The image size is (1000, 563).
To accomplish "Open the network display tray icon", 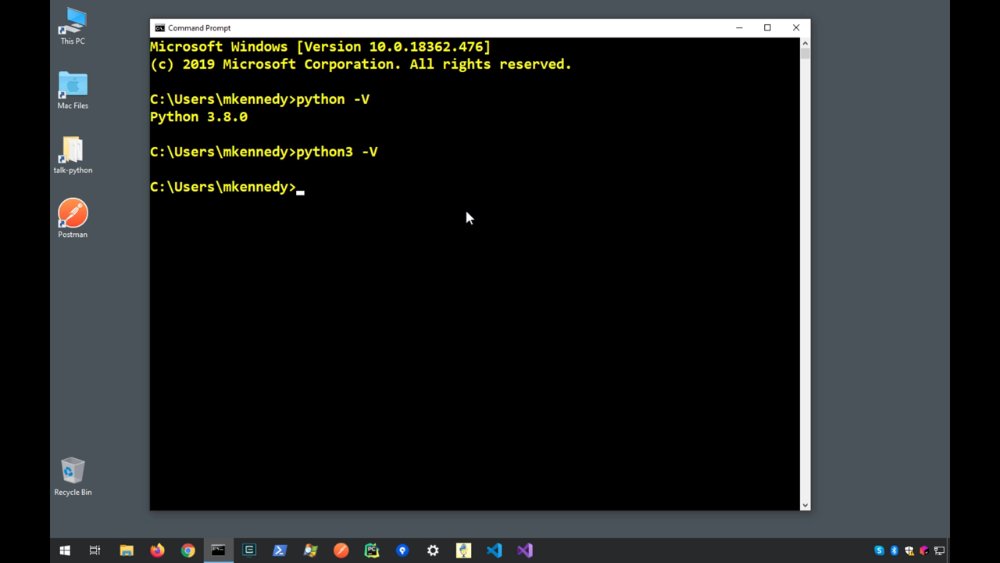I will coord(939,550).
